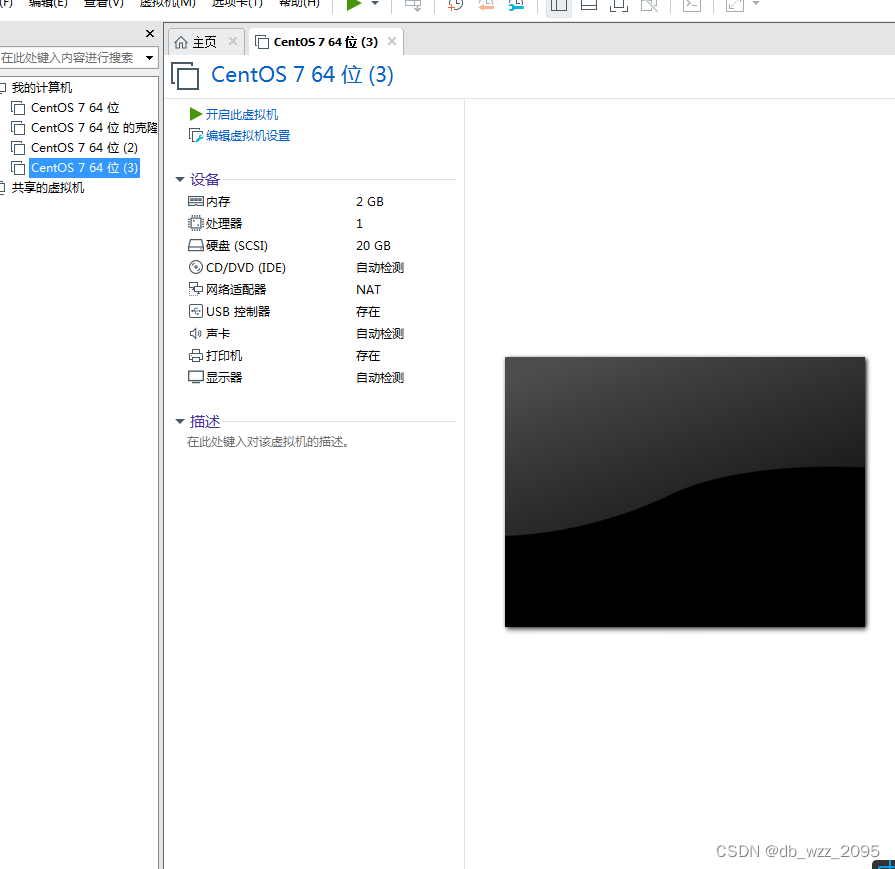Select CentOS 7 64 位 (2) VM
The image size is (895, 869).
tap(84, 148)
